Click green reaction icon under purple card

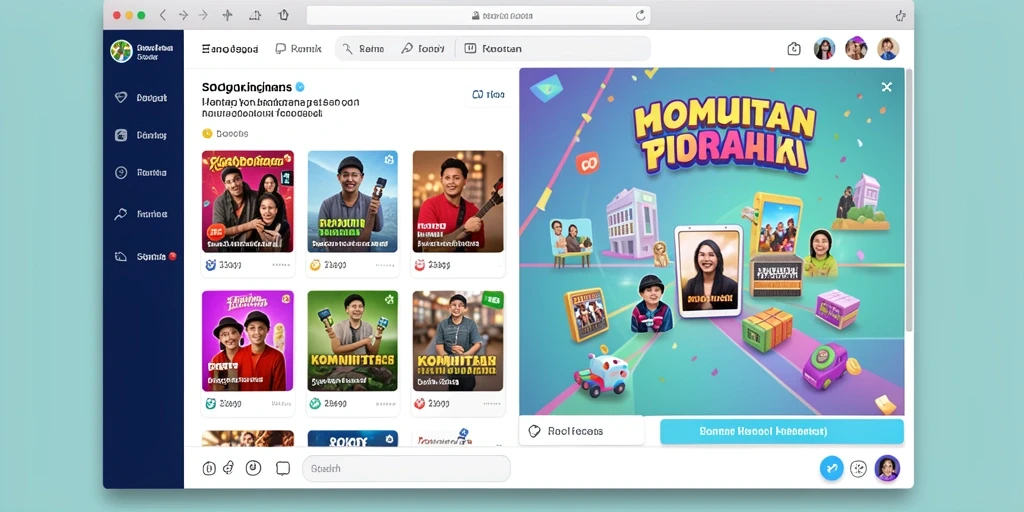(x=210, y=404)
